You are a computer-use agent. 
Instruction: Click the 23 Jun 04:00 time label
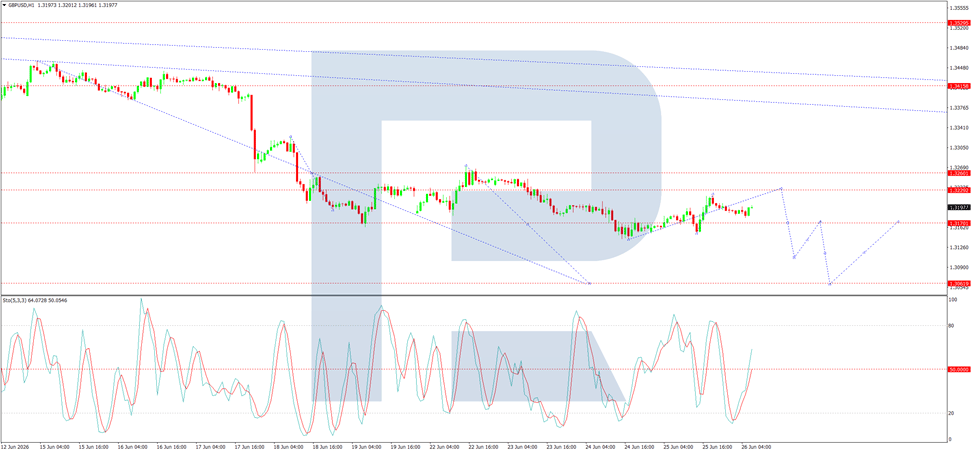click(x=521, y=446)
